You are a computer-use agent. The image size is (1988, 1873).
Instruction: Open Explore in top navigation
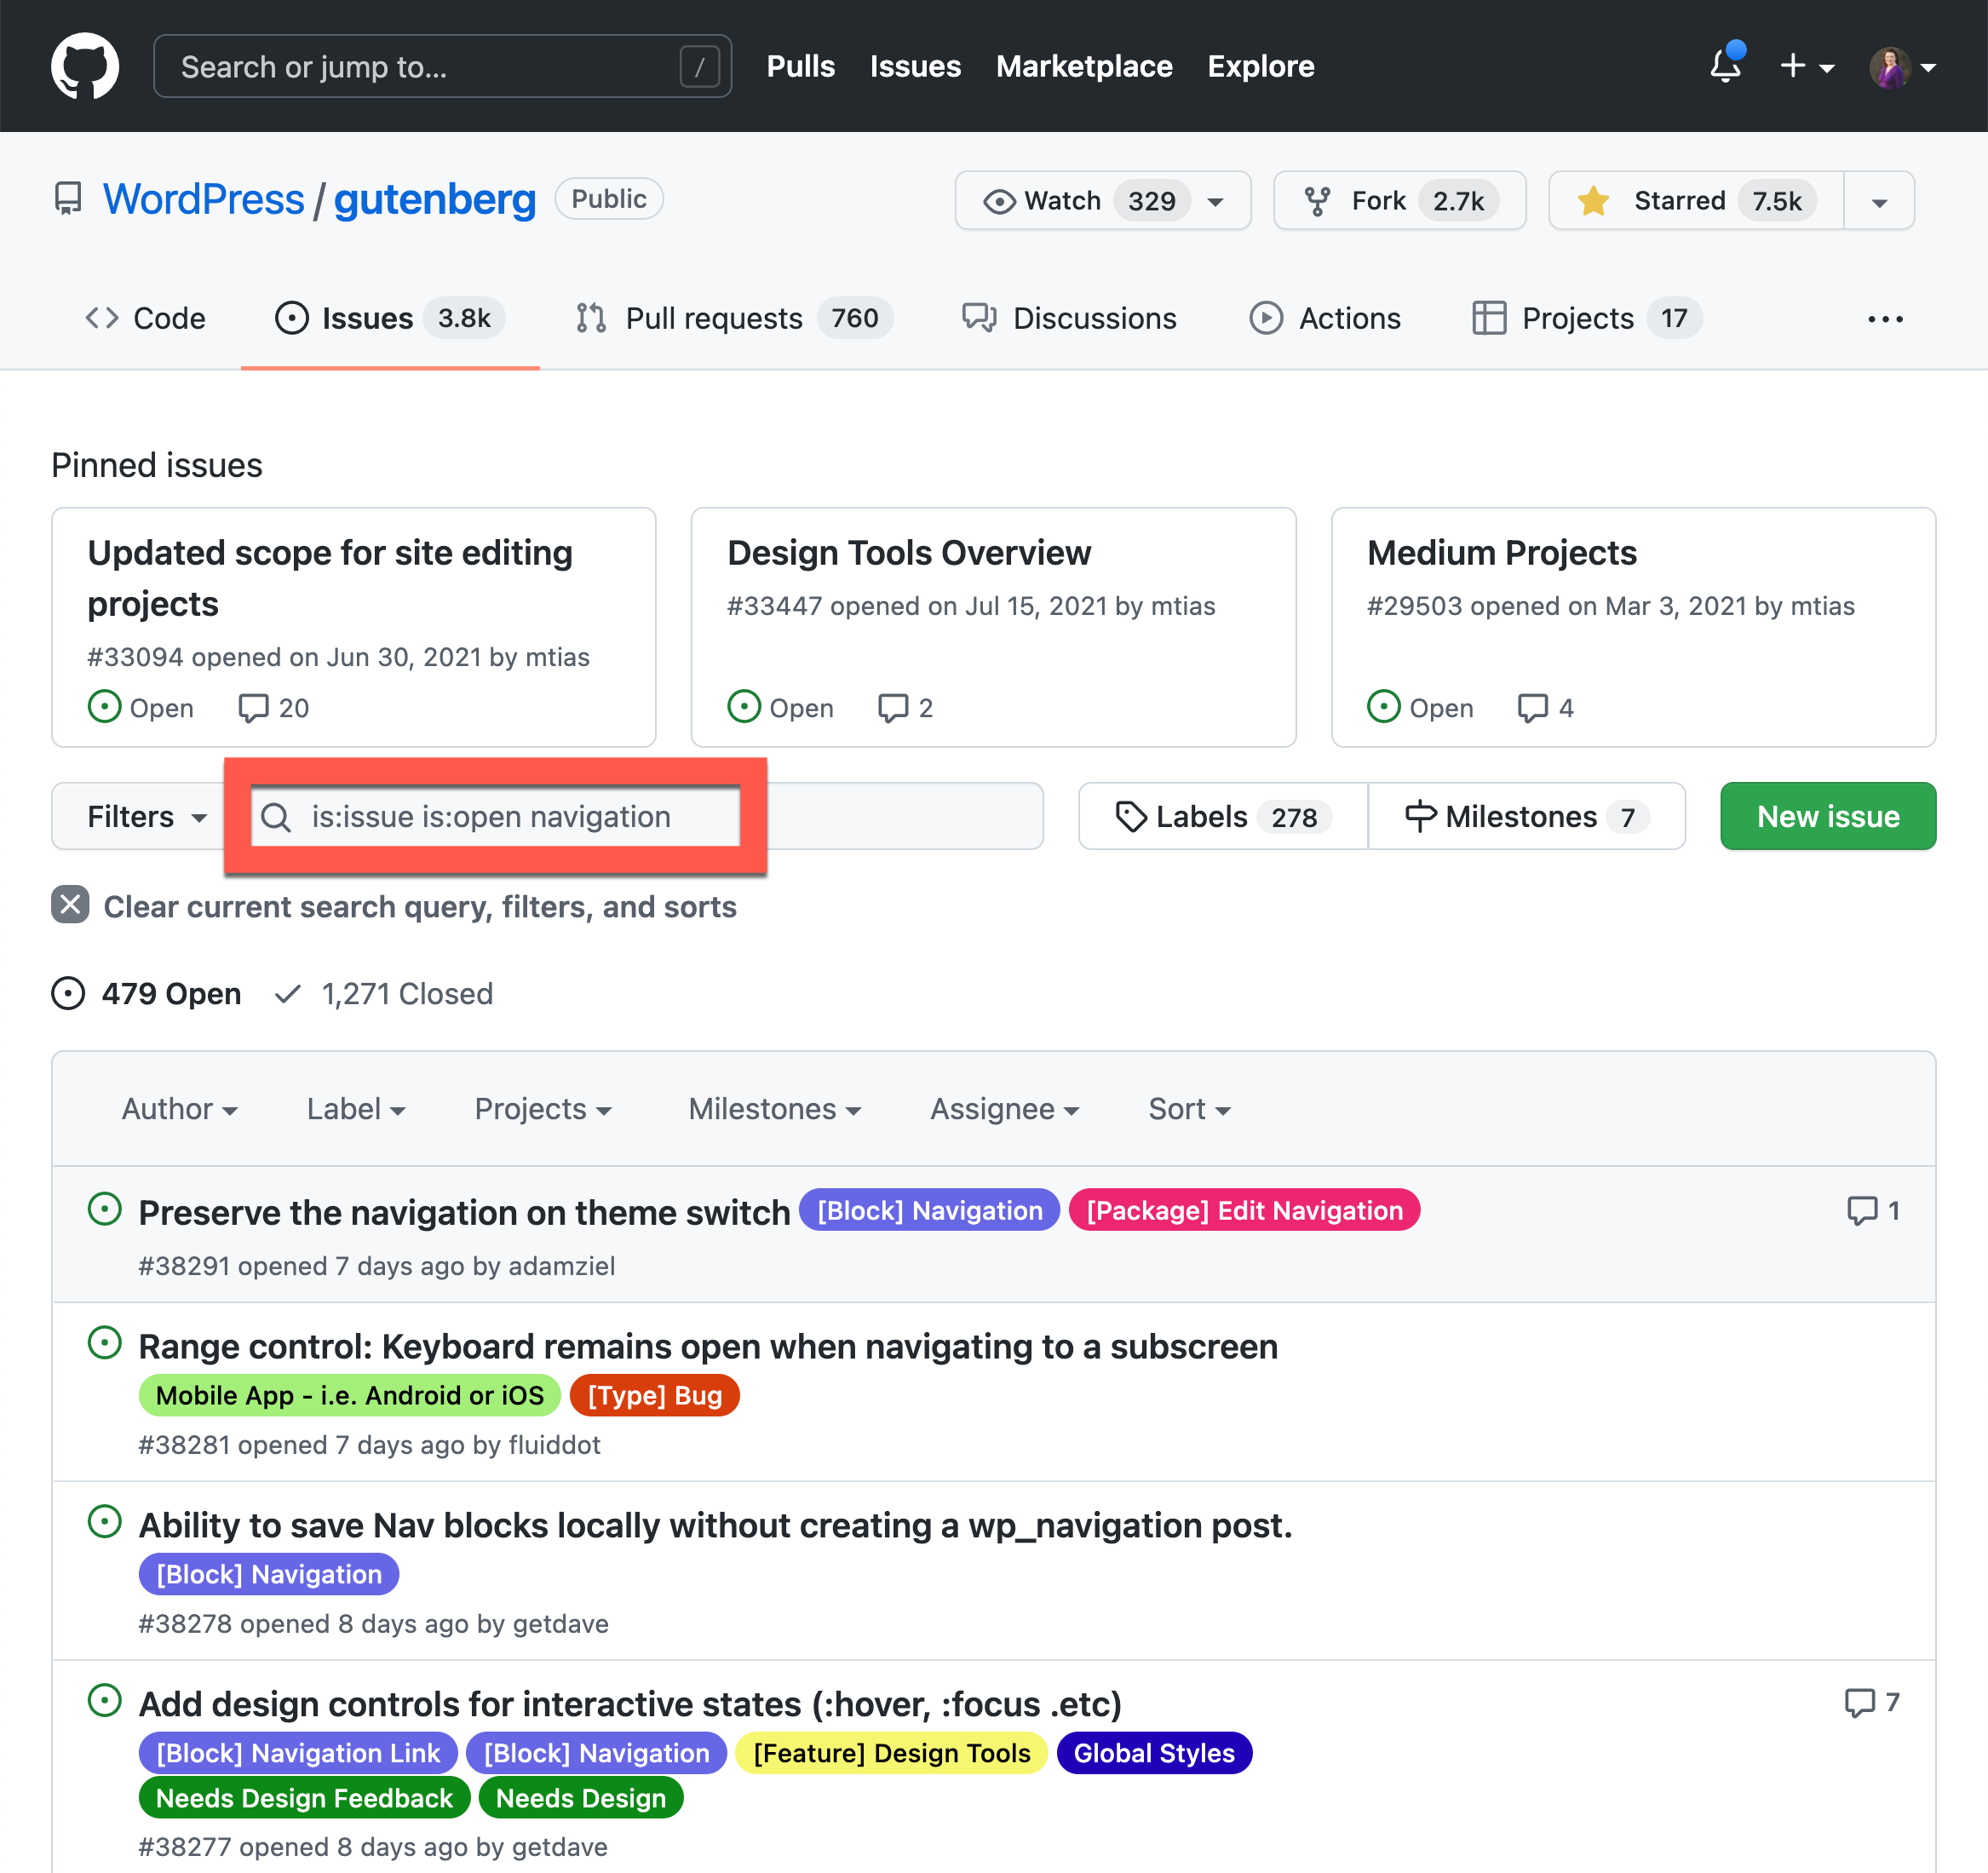1261,66
